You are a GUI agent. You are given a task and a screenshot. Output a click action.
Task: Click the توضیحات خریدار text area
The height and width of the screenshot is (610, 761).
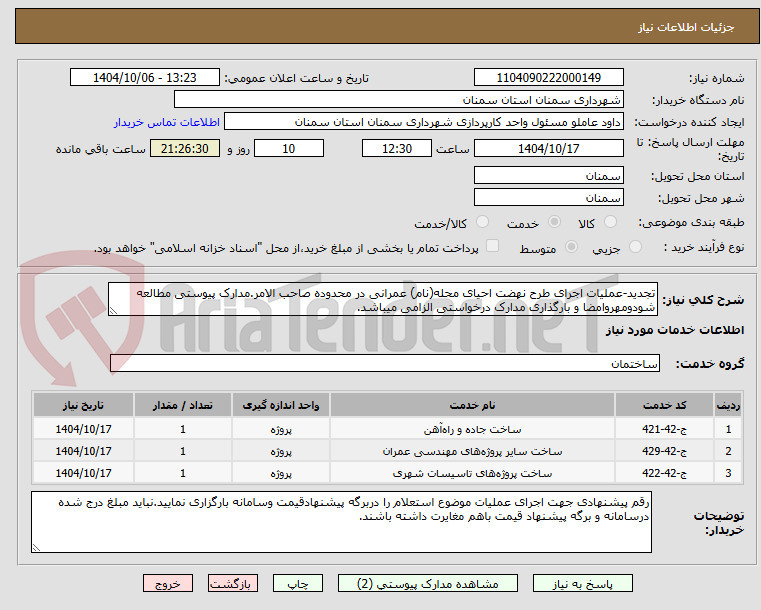(341, 522)
